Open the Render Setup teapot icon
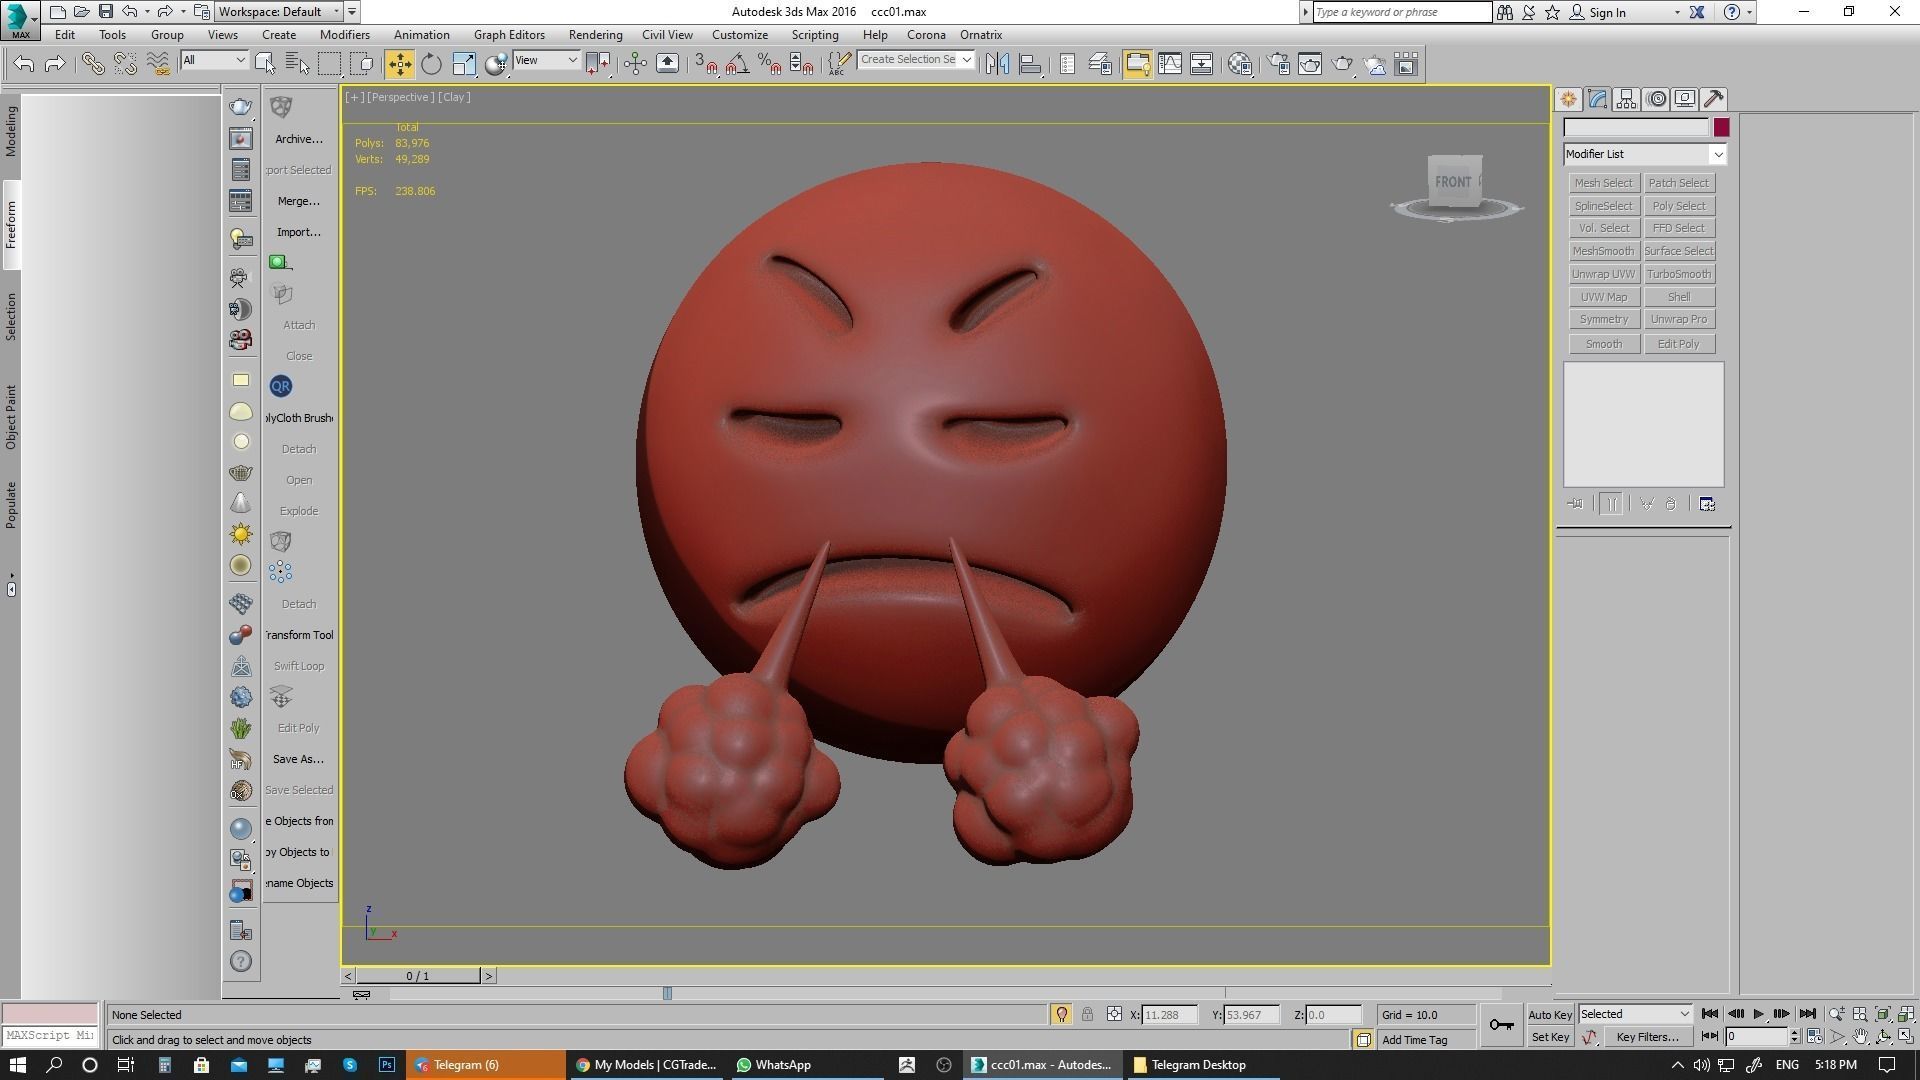1920x1080 pixels. pyautogui.click(x=1278, y=64)
